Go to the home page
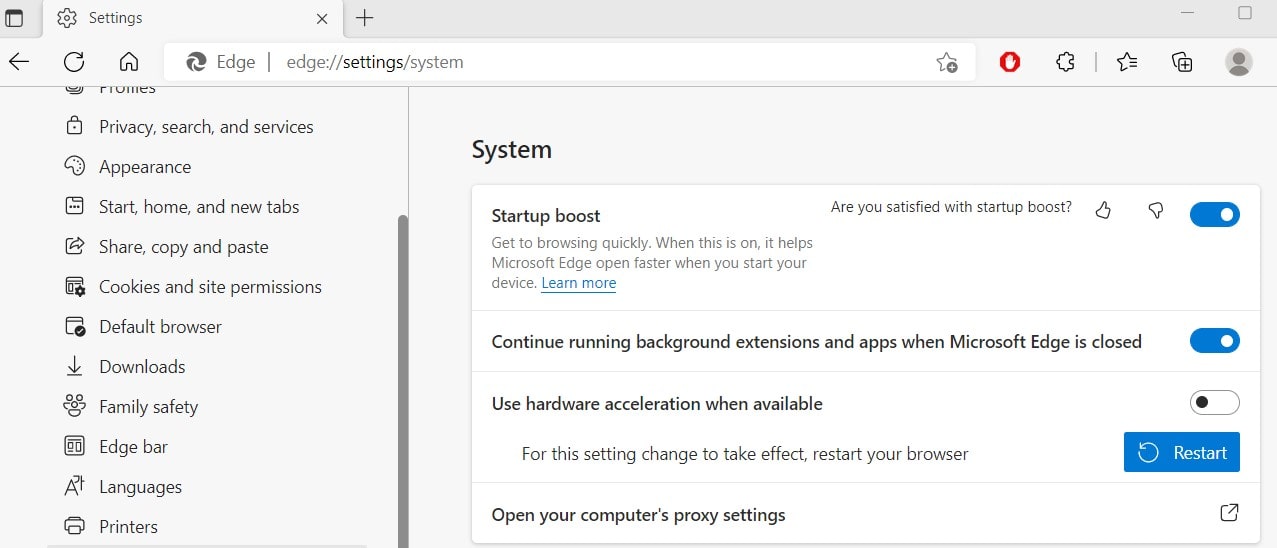The width and height of the screenshot is (1277, 548). coord(129,62)
